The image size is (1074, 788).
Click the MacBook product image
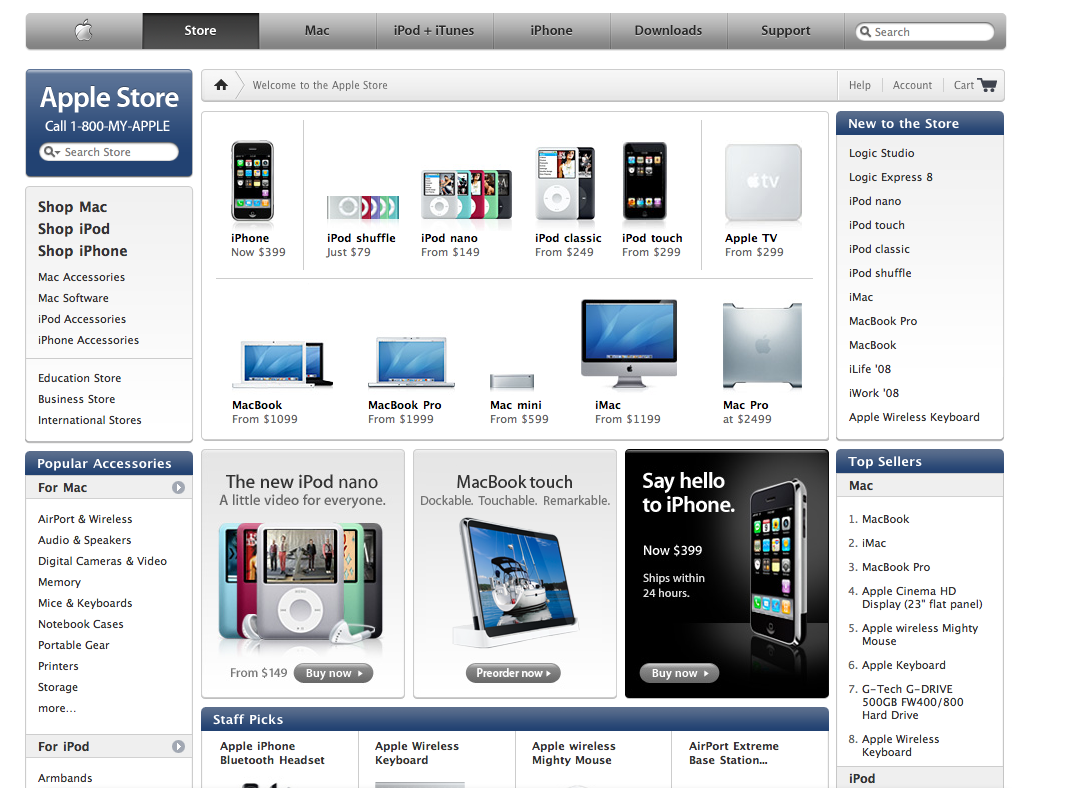pyautogui.click(x=282, y=364)
